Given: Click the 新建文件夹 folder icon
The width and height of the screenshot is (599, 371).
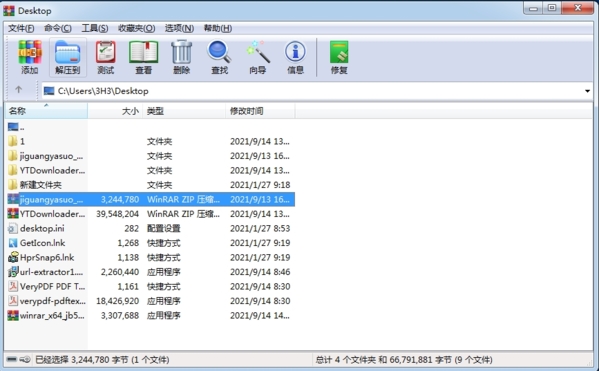Looking at the screenshot, I should pos(13,185).
